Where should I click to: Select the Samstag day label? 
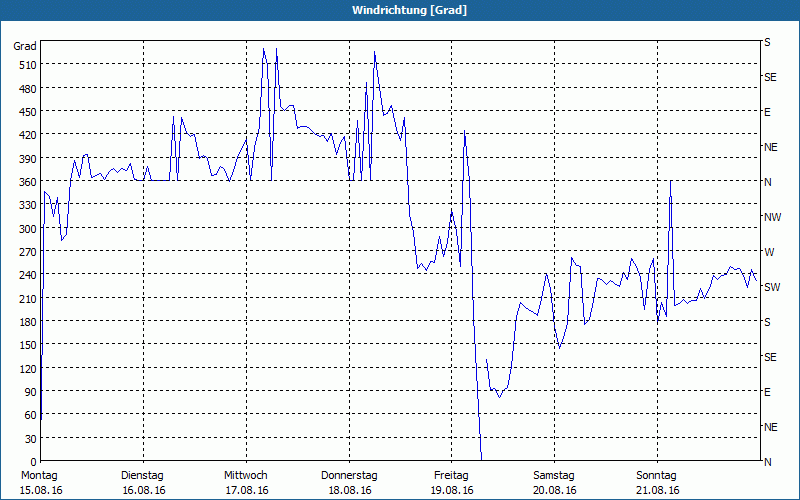(x=554, y=476)
